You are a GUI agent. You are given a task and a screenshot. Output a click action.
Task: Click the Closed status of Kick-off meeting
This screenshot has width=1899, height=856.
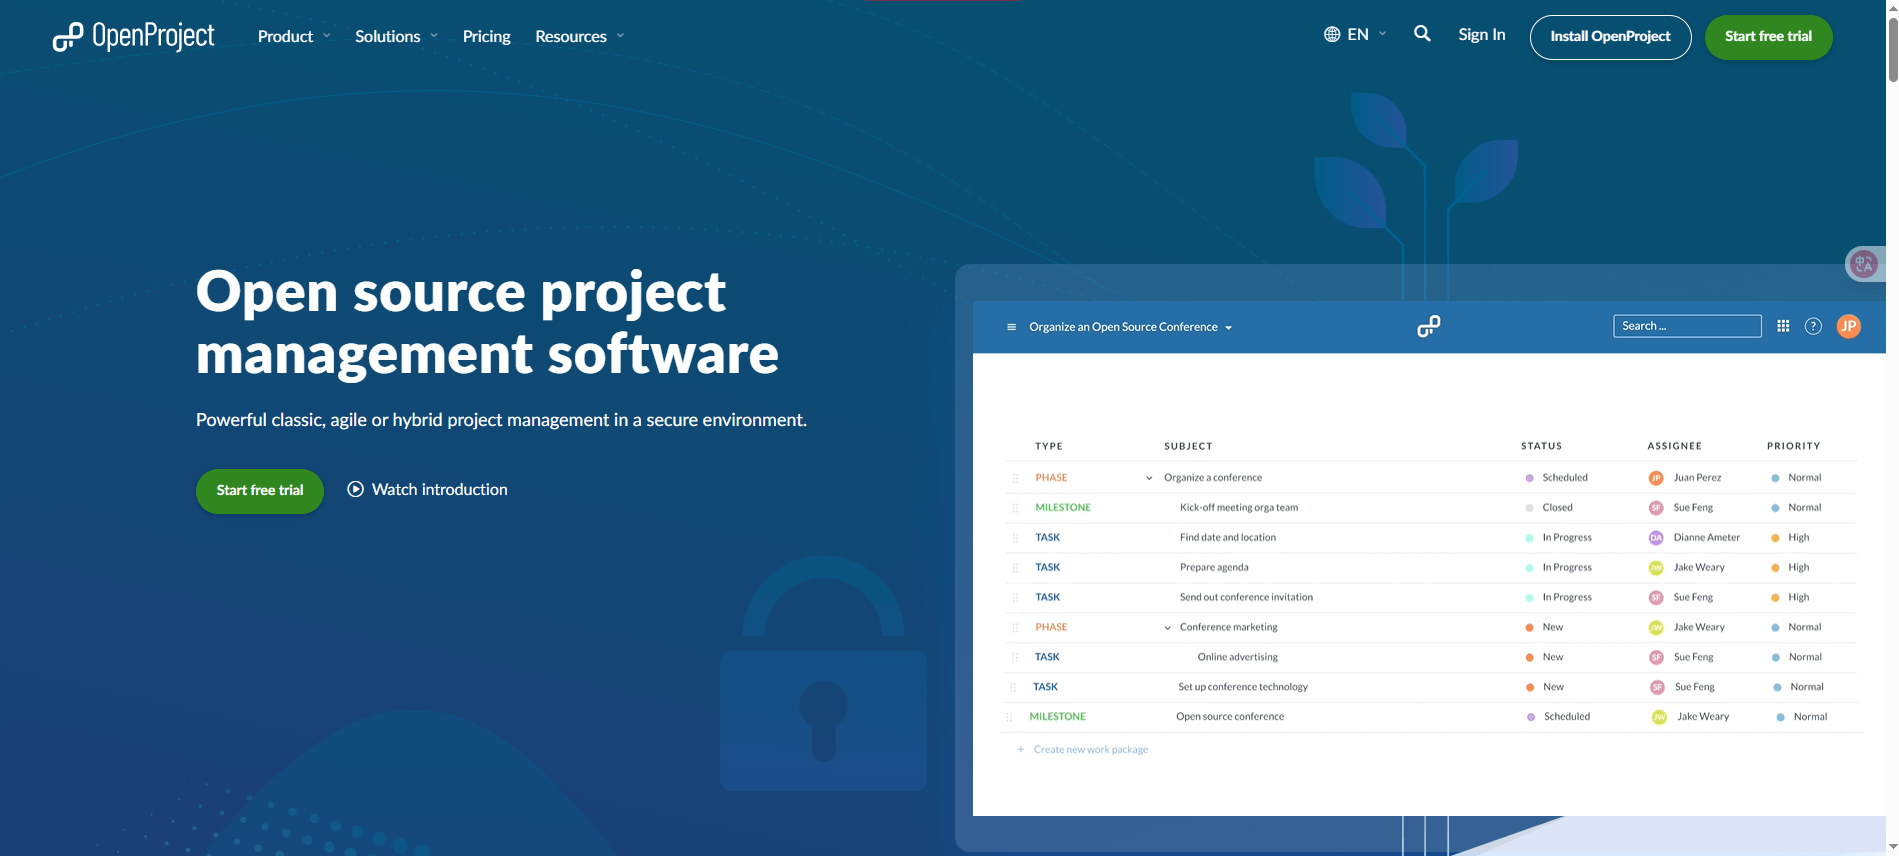pos(1557,508)
